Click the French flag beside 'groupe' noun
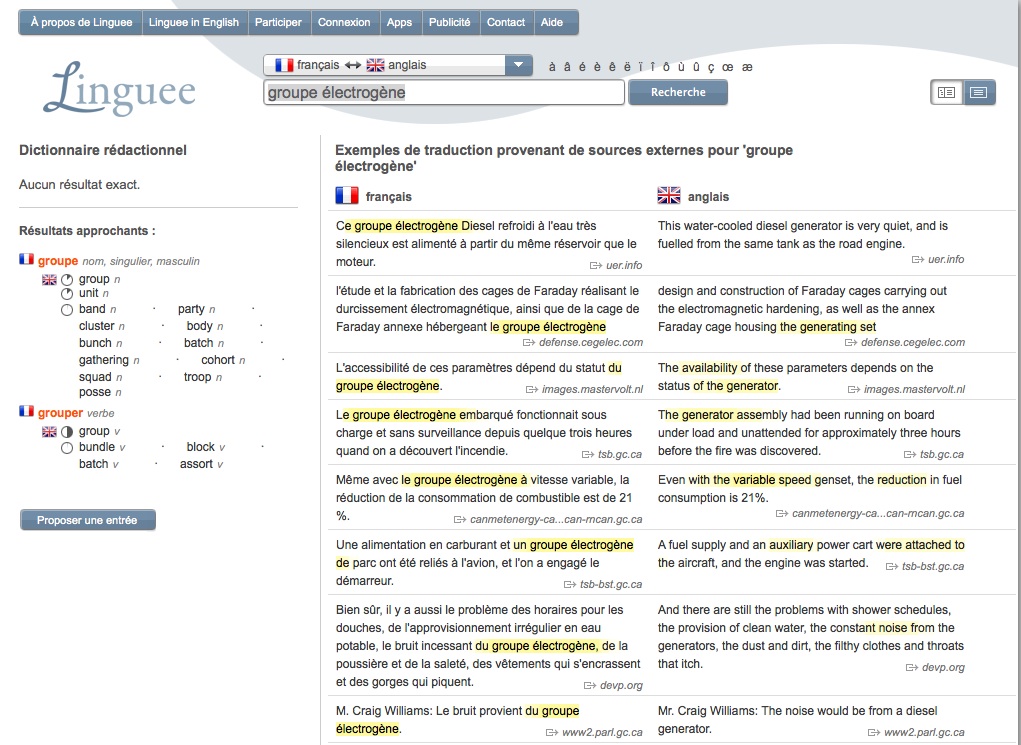Viewport: 1021px width, 745px height. tap(27, 260)
